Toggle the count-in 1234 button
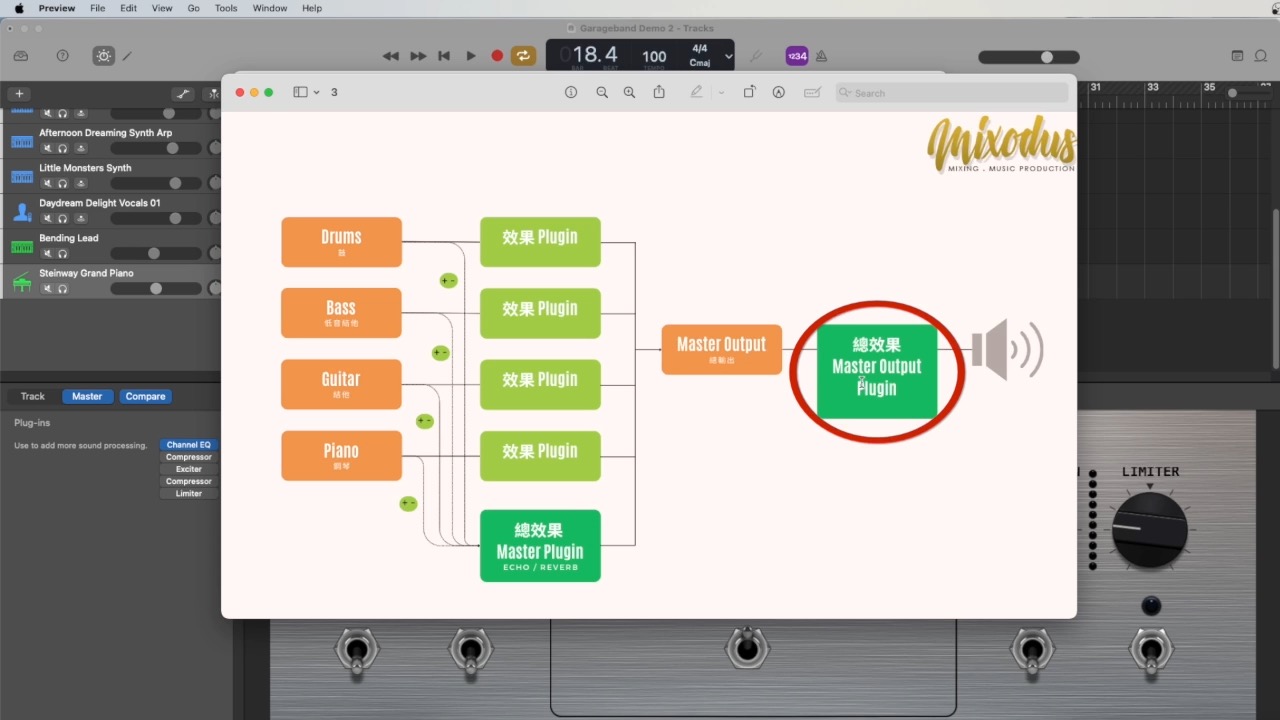 796,56
